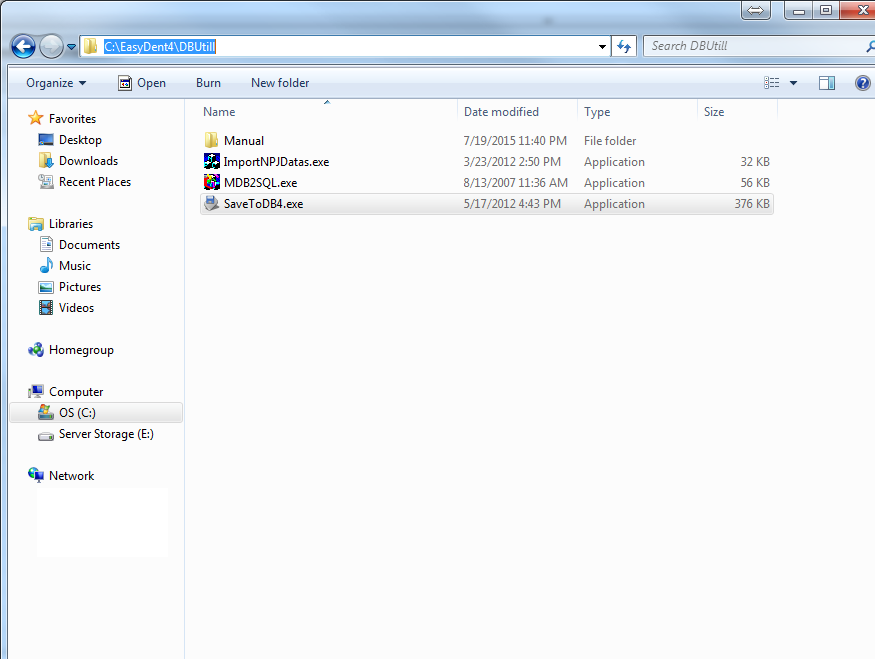Click the Downloads folder icon
Image resolution: width=875 pixels, height=659 pixels.
click(46, 160)
